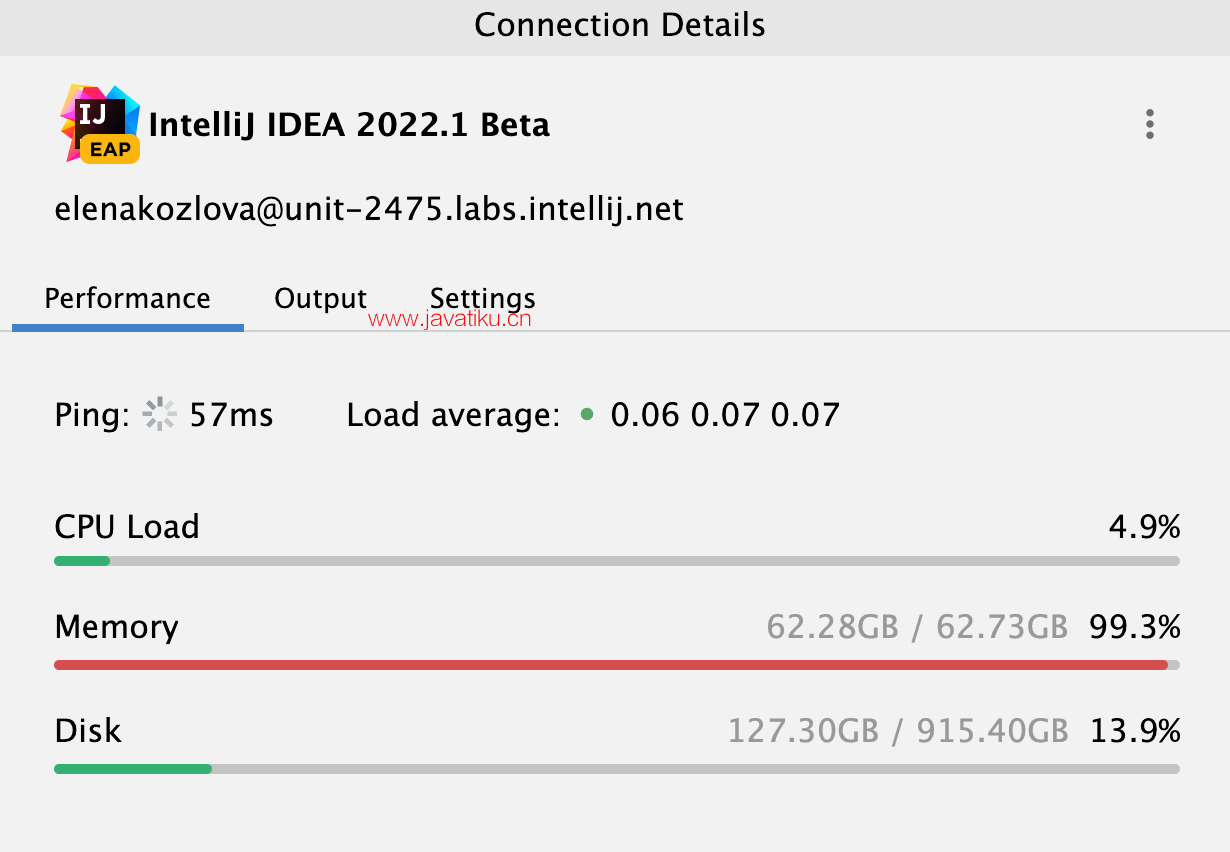Click the IntelliJ IDEA EAP logo icon
Image resolution: width=1230 pixels, height=852 pixels.
point(99,123)
